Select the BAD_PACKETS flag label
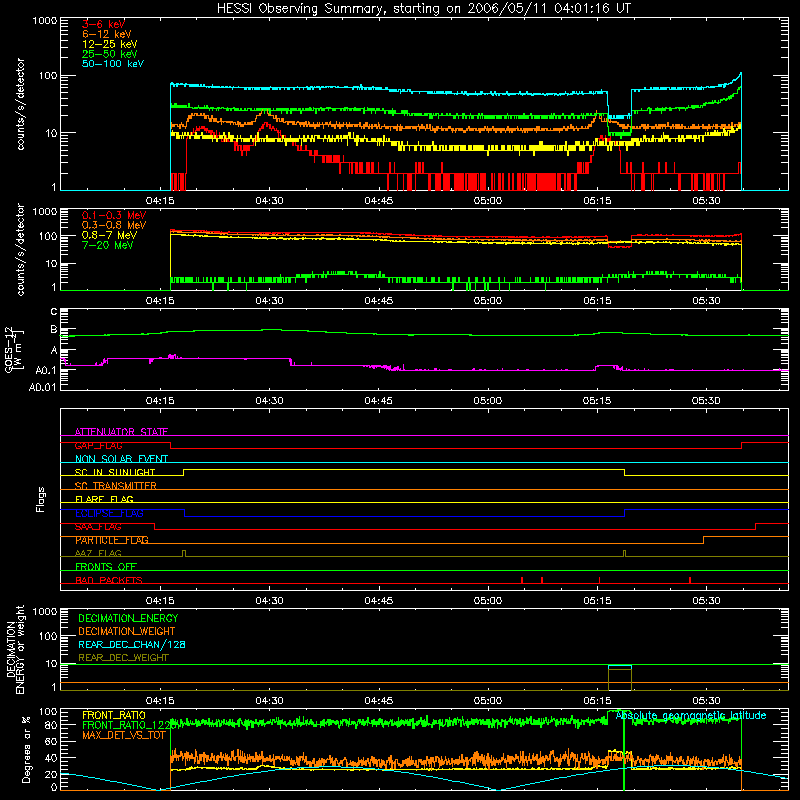800x800 pixels. (109, 580)
